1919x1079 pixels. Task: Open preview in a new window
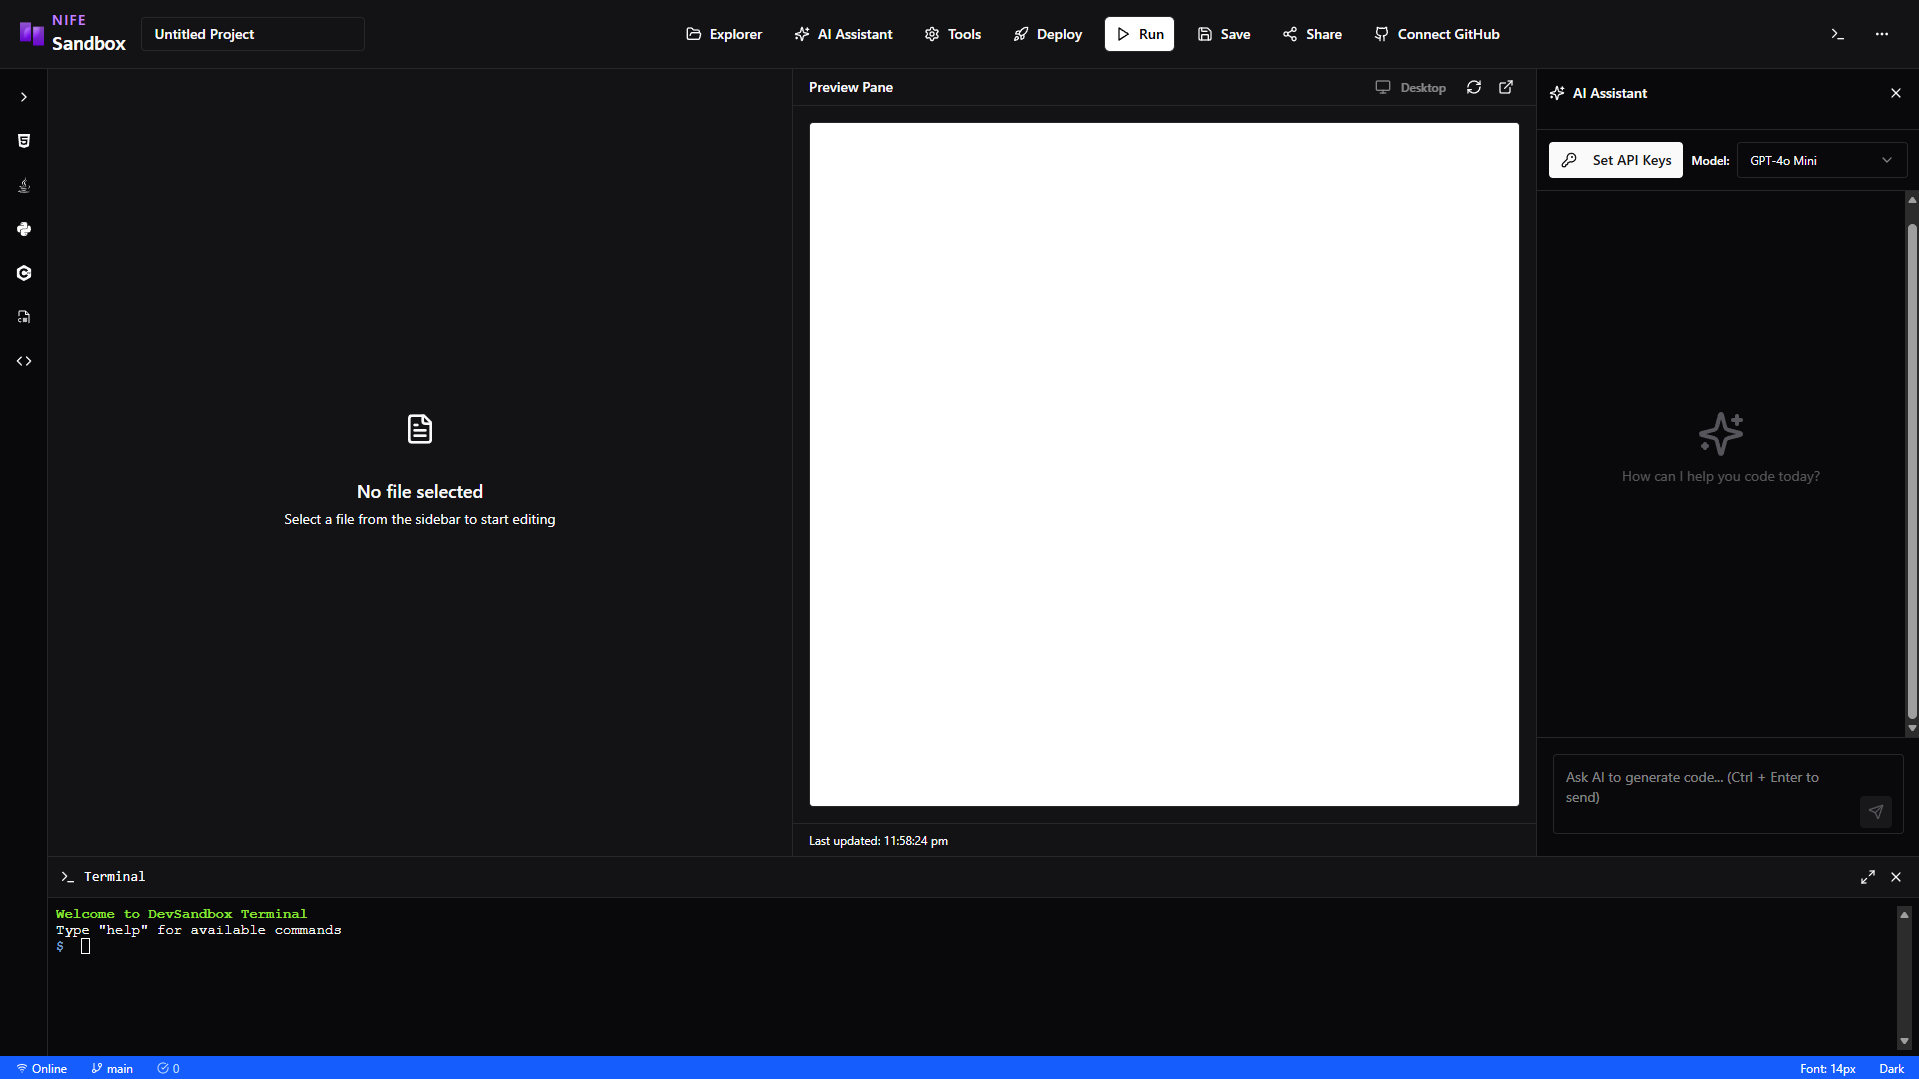[1505, 88]
